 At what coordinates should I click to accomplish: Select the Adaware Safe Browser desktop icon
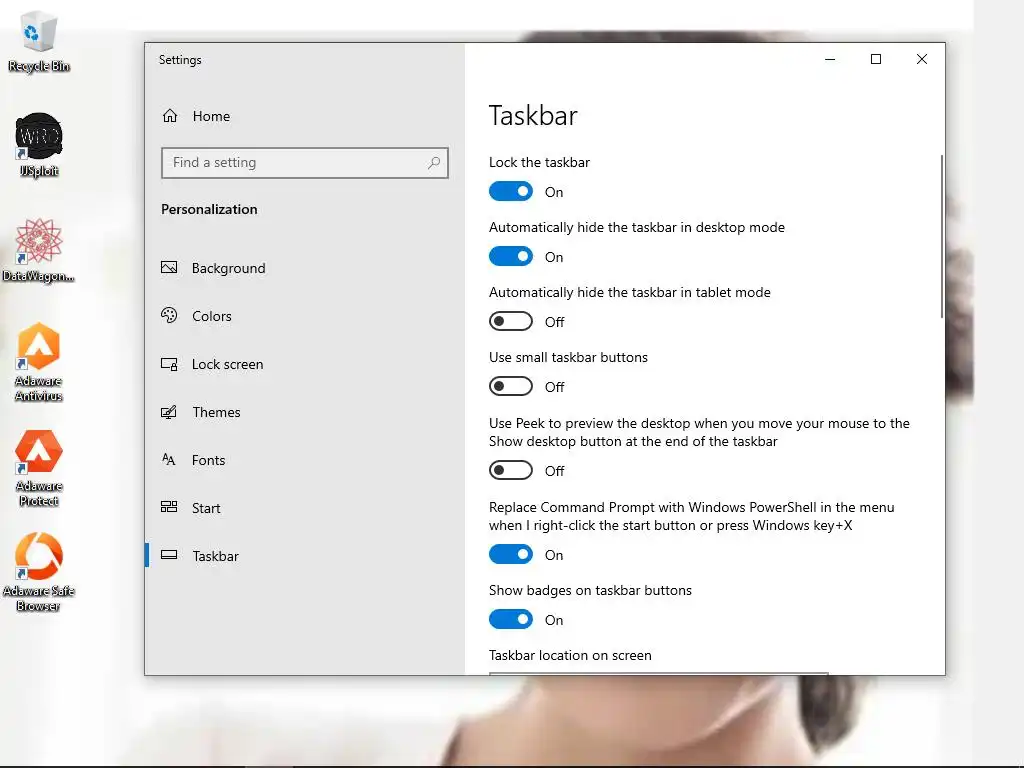pyautogui.click(x=39, y=573)
